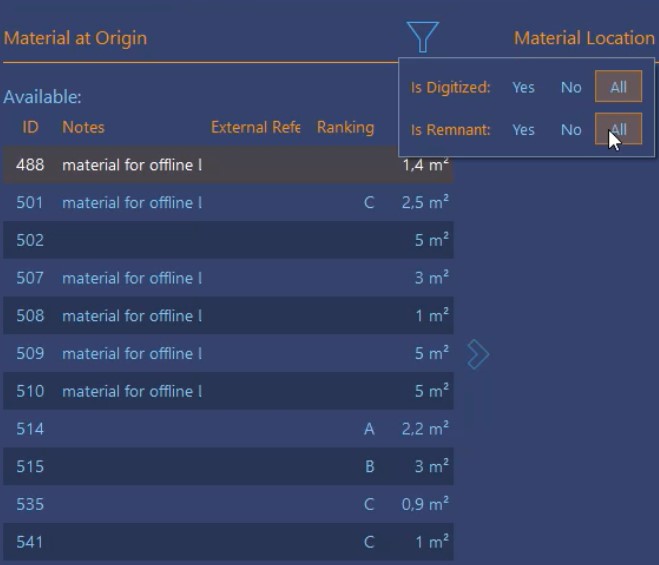Select material row with ID 508

coord(228,315)
